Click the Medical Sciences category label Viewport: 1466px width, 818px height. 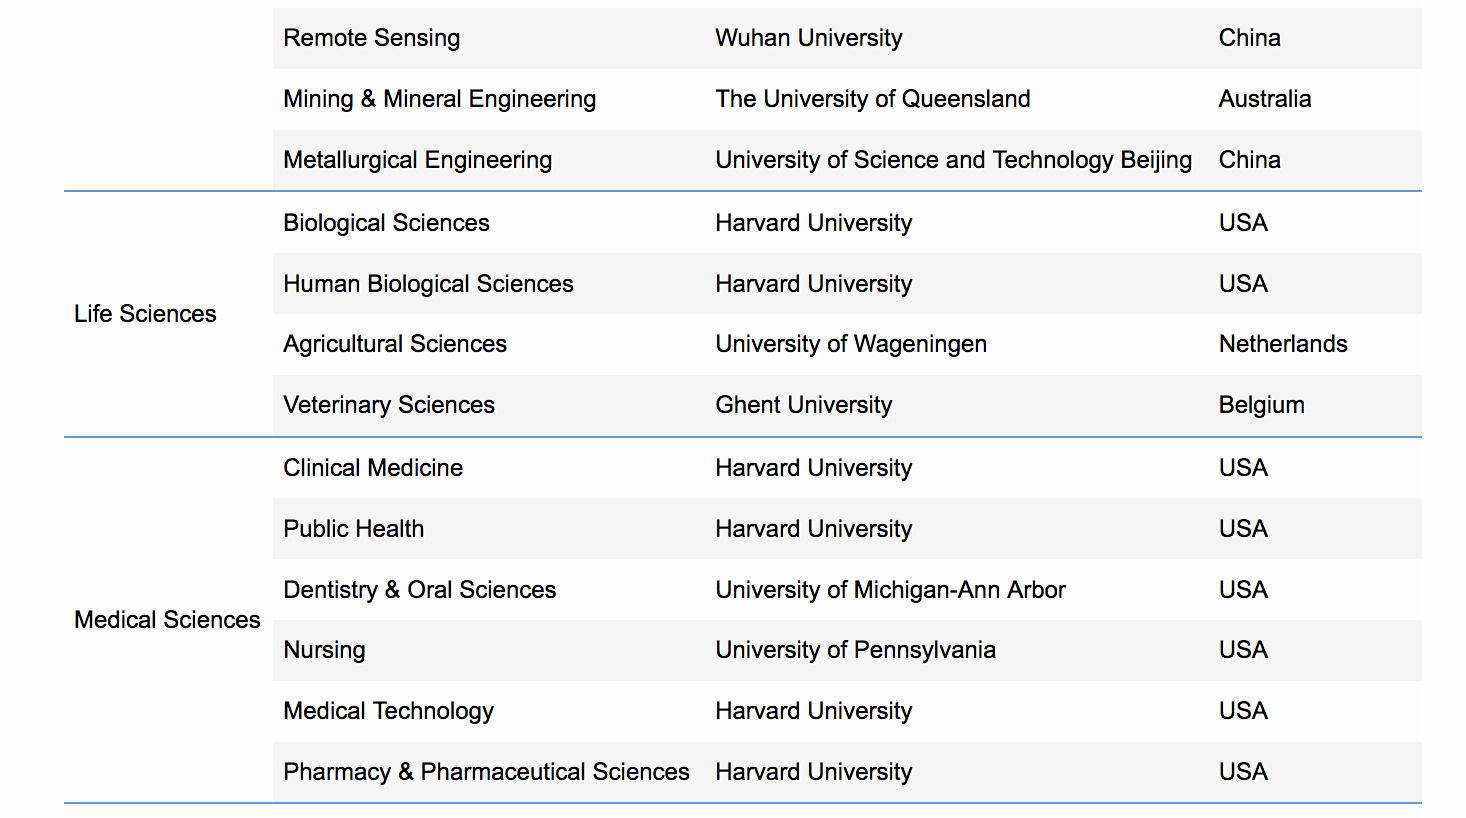(x=167, y=620)
